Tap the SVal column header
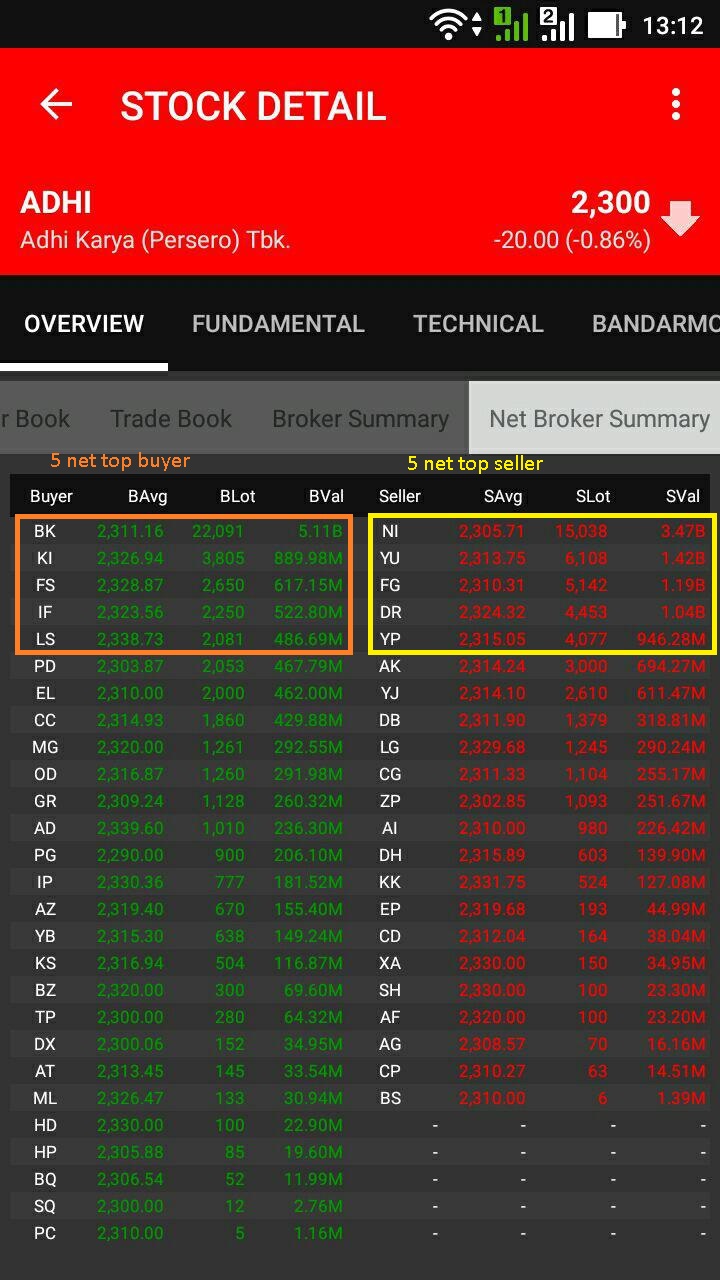 683,496
